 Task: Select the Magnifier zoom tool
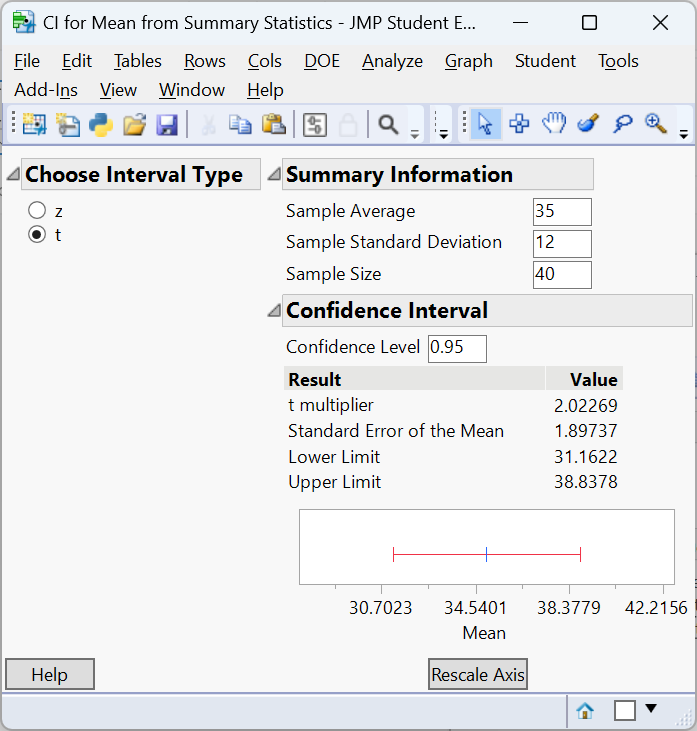coord(656,124)
